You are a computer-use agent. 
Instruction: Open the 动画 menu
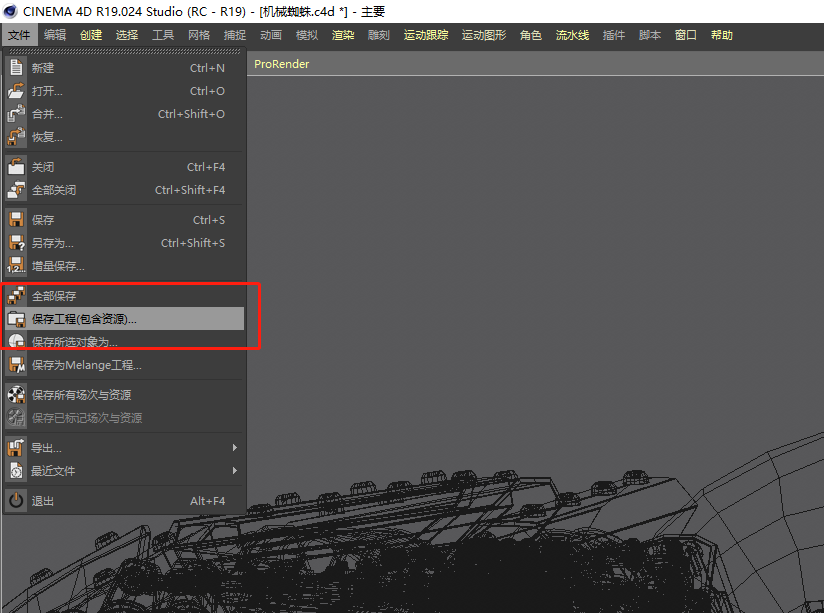[271, 35]
